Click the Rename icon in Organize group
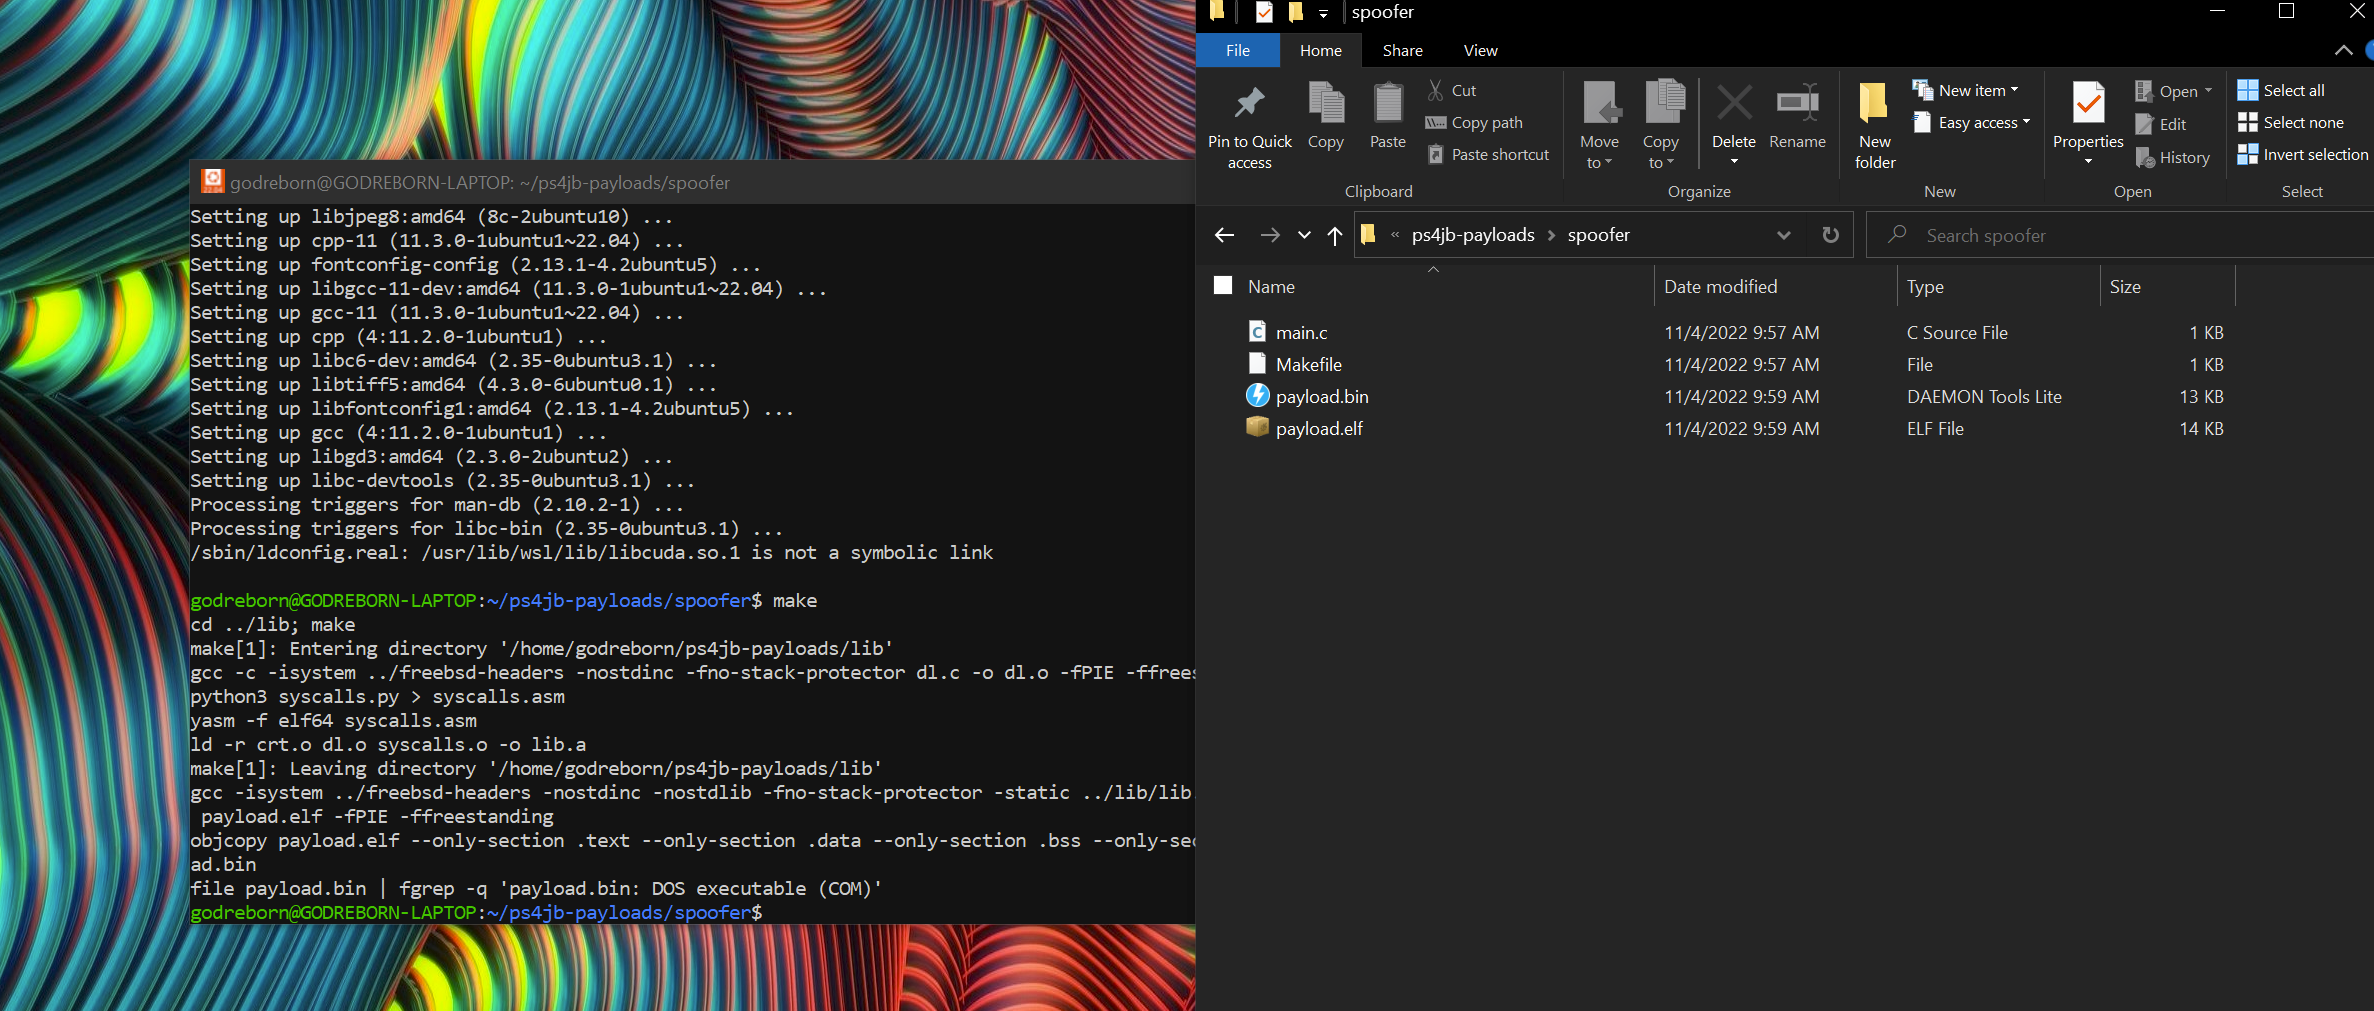The image size is (2374, 1011). [1797, 103]
